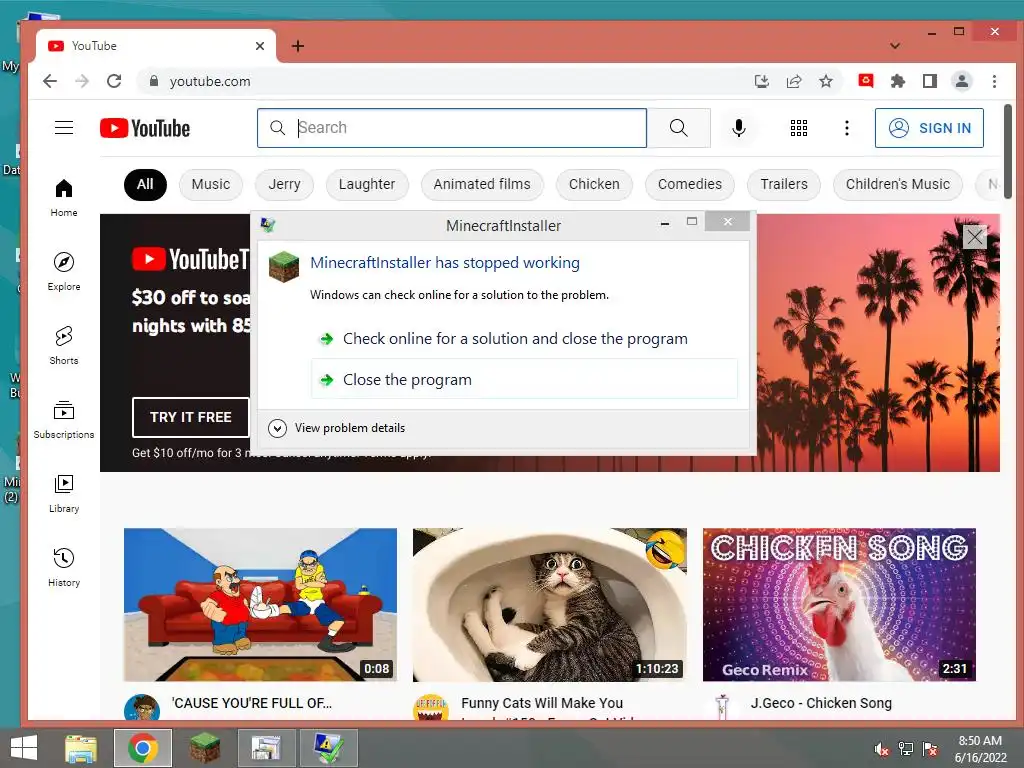Click the SIGN IN button
This screenshot has height=768, width=1024.
(929, 128)
